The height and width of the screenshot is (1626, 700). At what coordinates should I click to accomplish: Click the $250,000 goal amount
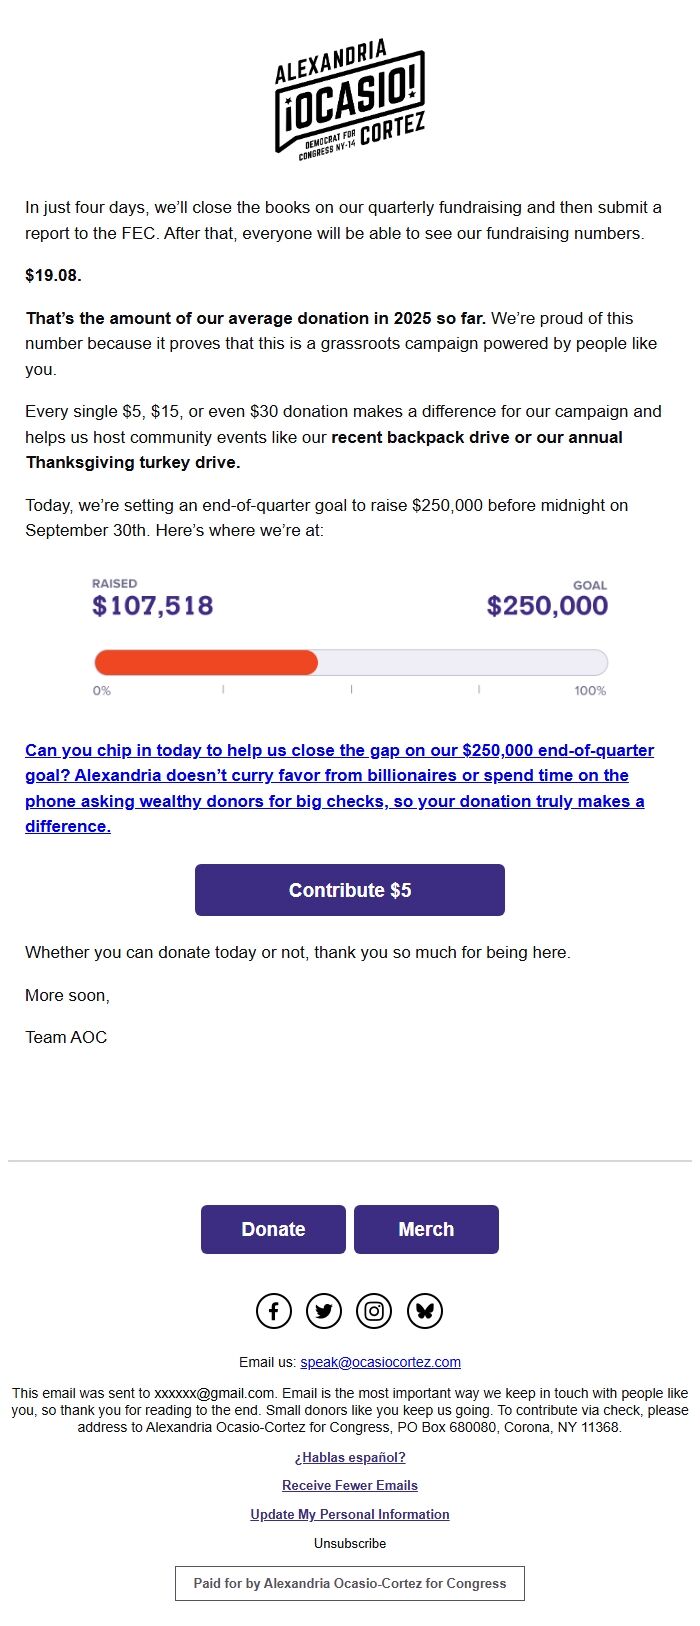point(547,606)
